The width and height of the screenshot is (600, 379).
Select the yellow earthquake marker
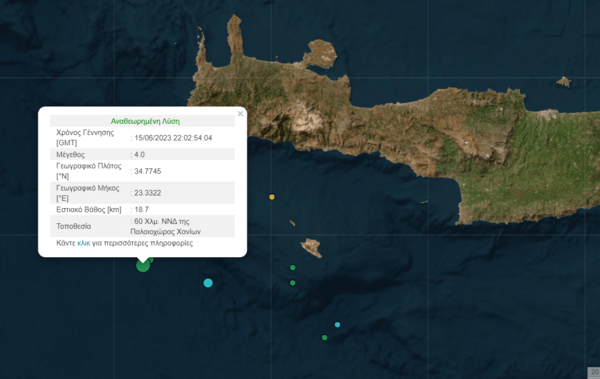point(272,197)
